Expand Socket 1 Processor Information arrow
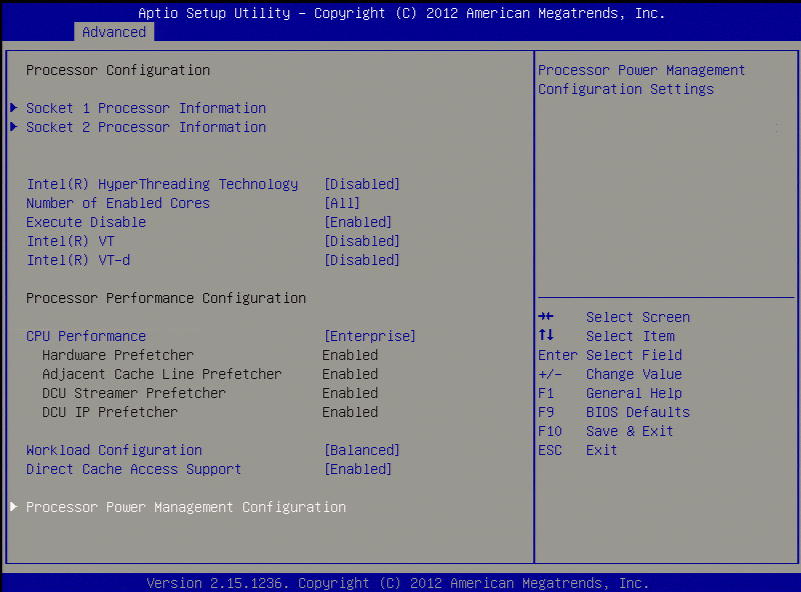 [x=14, y=108]
